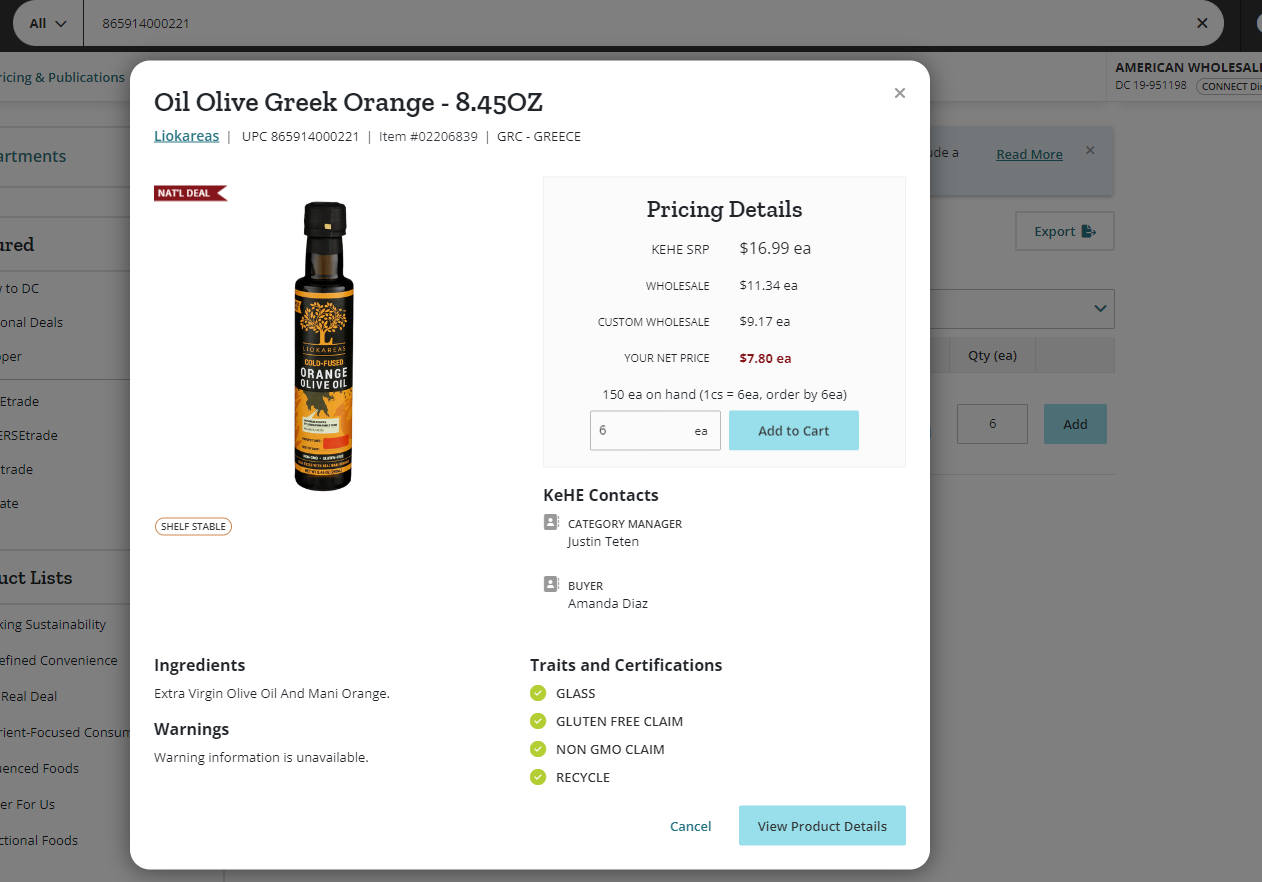The height and width of the screenshot is (882, 1262).
Task: Click the NAT'L DEAL ribbon badge
Action: (190, 193)
